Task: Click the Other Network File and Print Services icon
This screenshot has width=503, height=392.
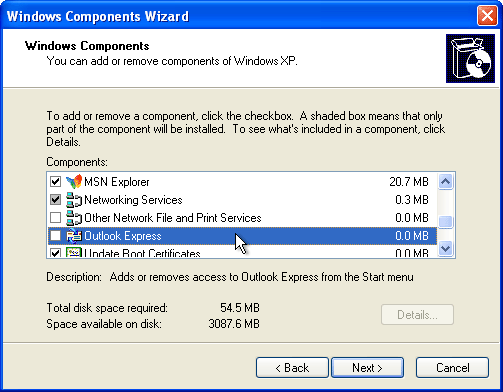Action: 74,218
